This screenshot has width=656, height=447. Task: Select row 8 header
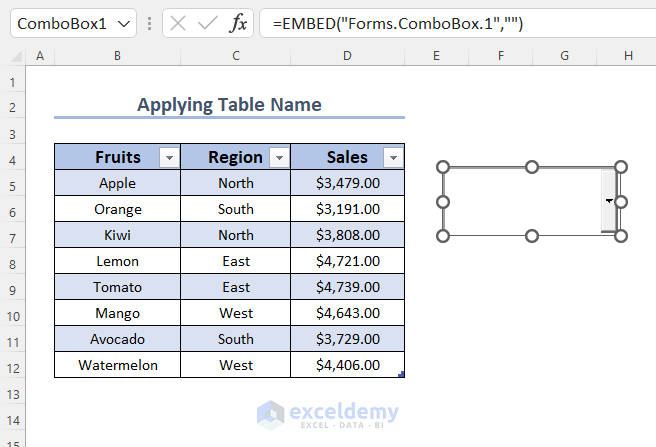(13, 261)
